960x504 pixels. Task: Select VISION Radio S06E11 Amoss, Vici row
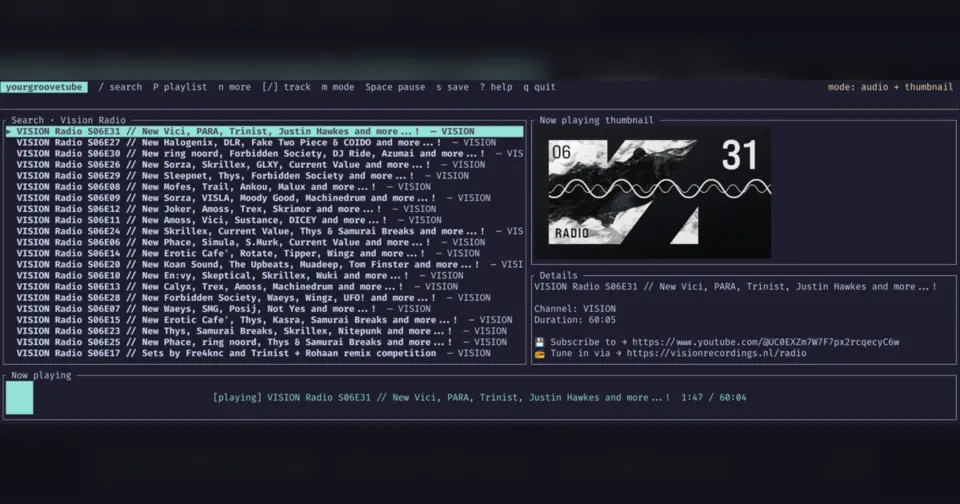[264, 220]
